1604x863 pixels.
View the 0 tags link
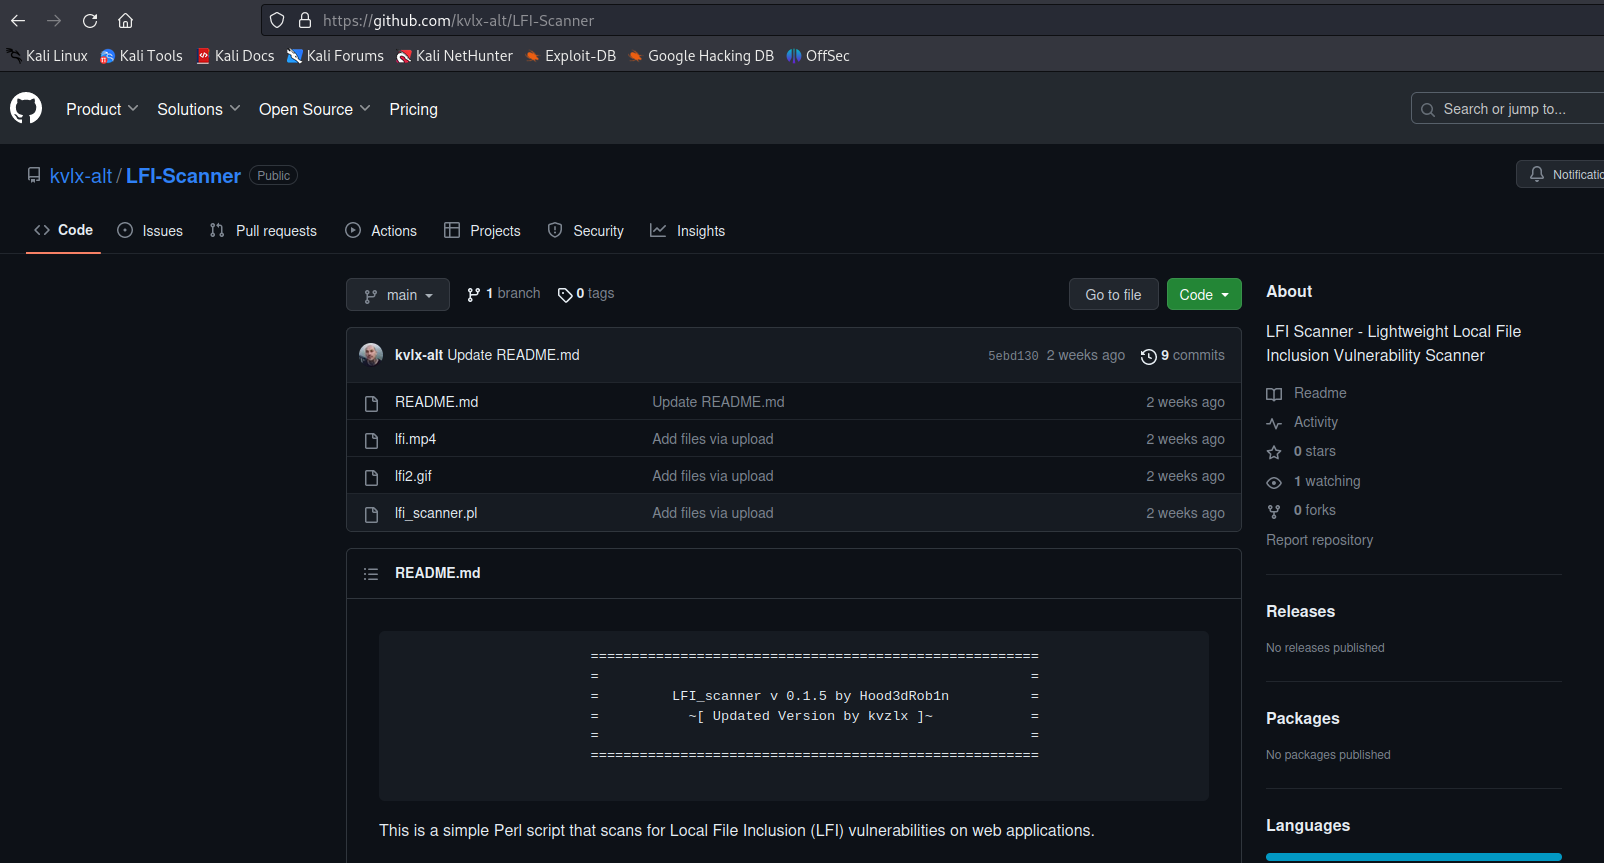tap(586, 294)
